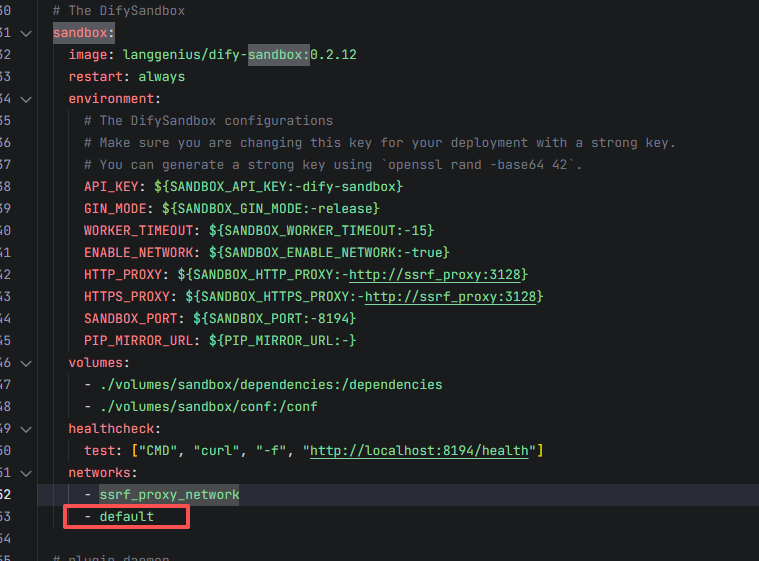Viewport: 759px width, 561px height.
Task: Click the HTTPS_PROXY variable name
Action: coord(126,296)
